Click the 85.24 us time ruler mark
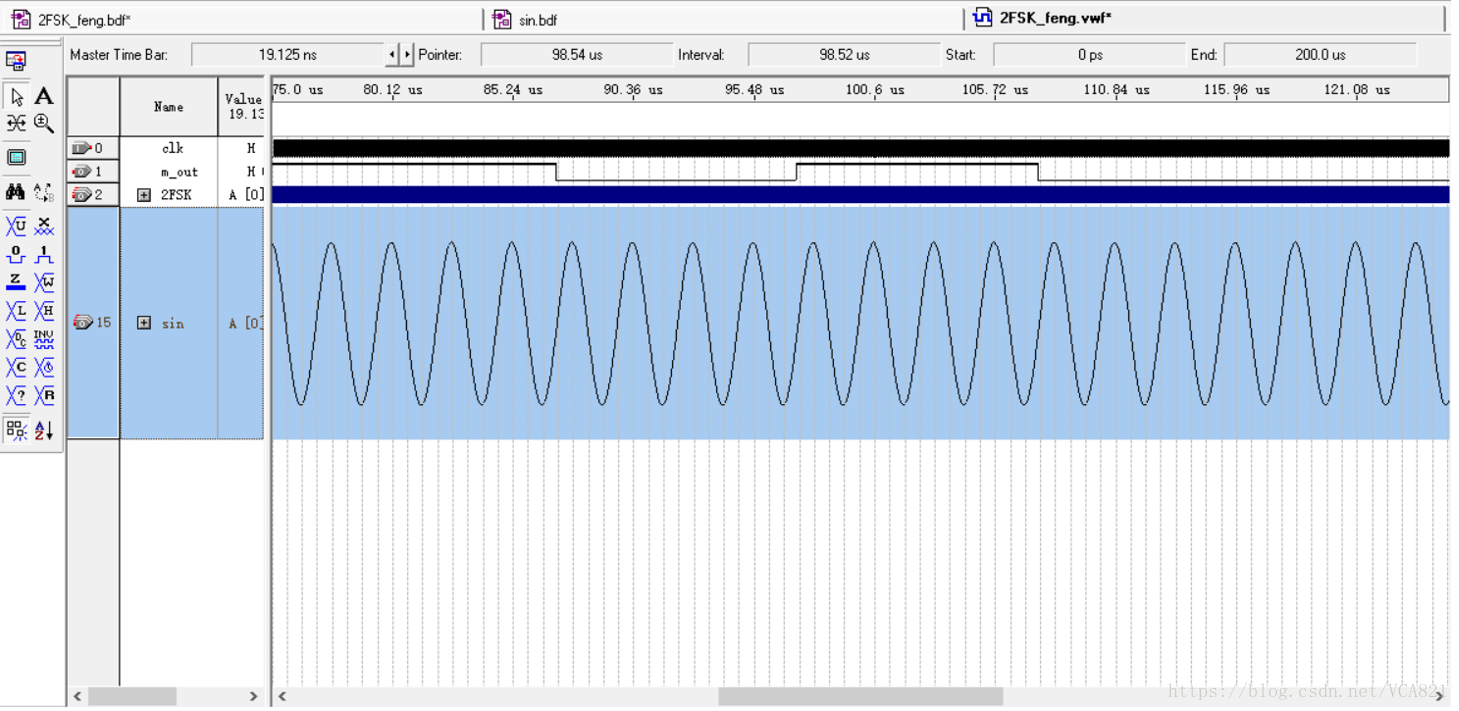The width and height of the screenshot is (1459, 711). click(513, 90)
